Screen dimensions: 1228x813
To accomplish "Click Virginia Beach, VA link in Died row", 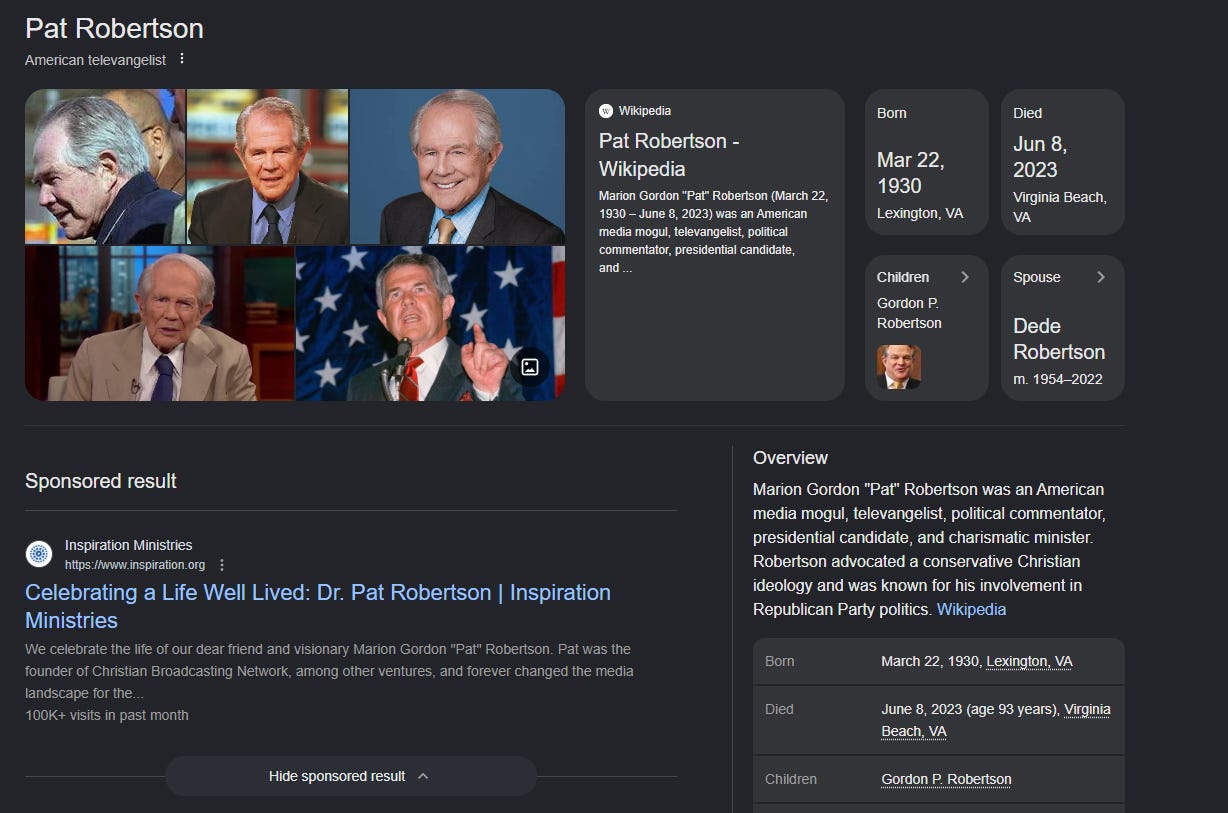I will 996,720.
